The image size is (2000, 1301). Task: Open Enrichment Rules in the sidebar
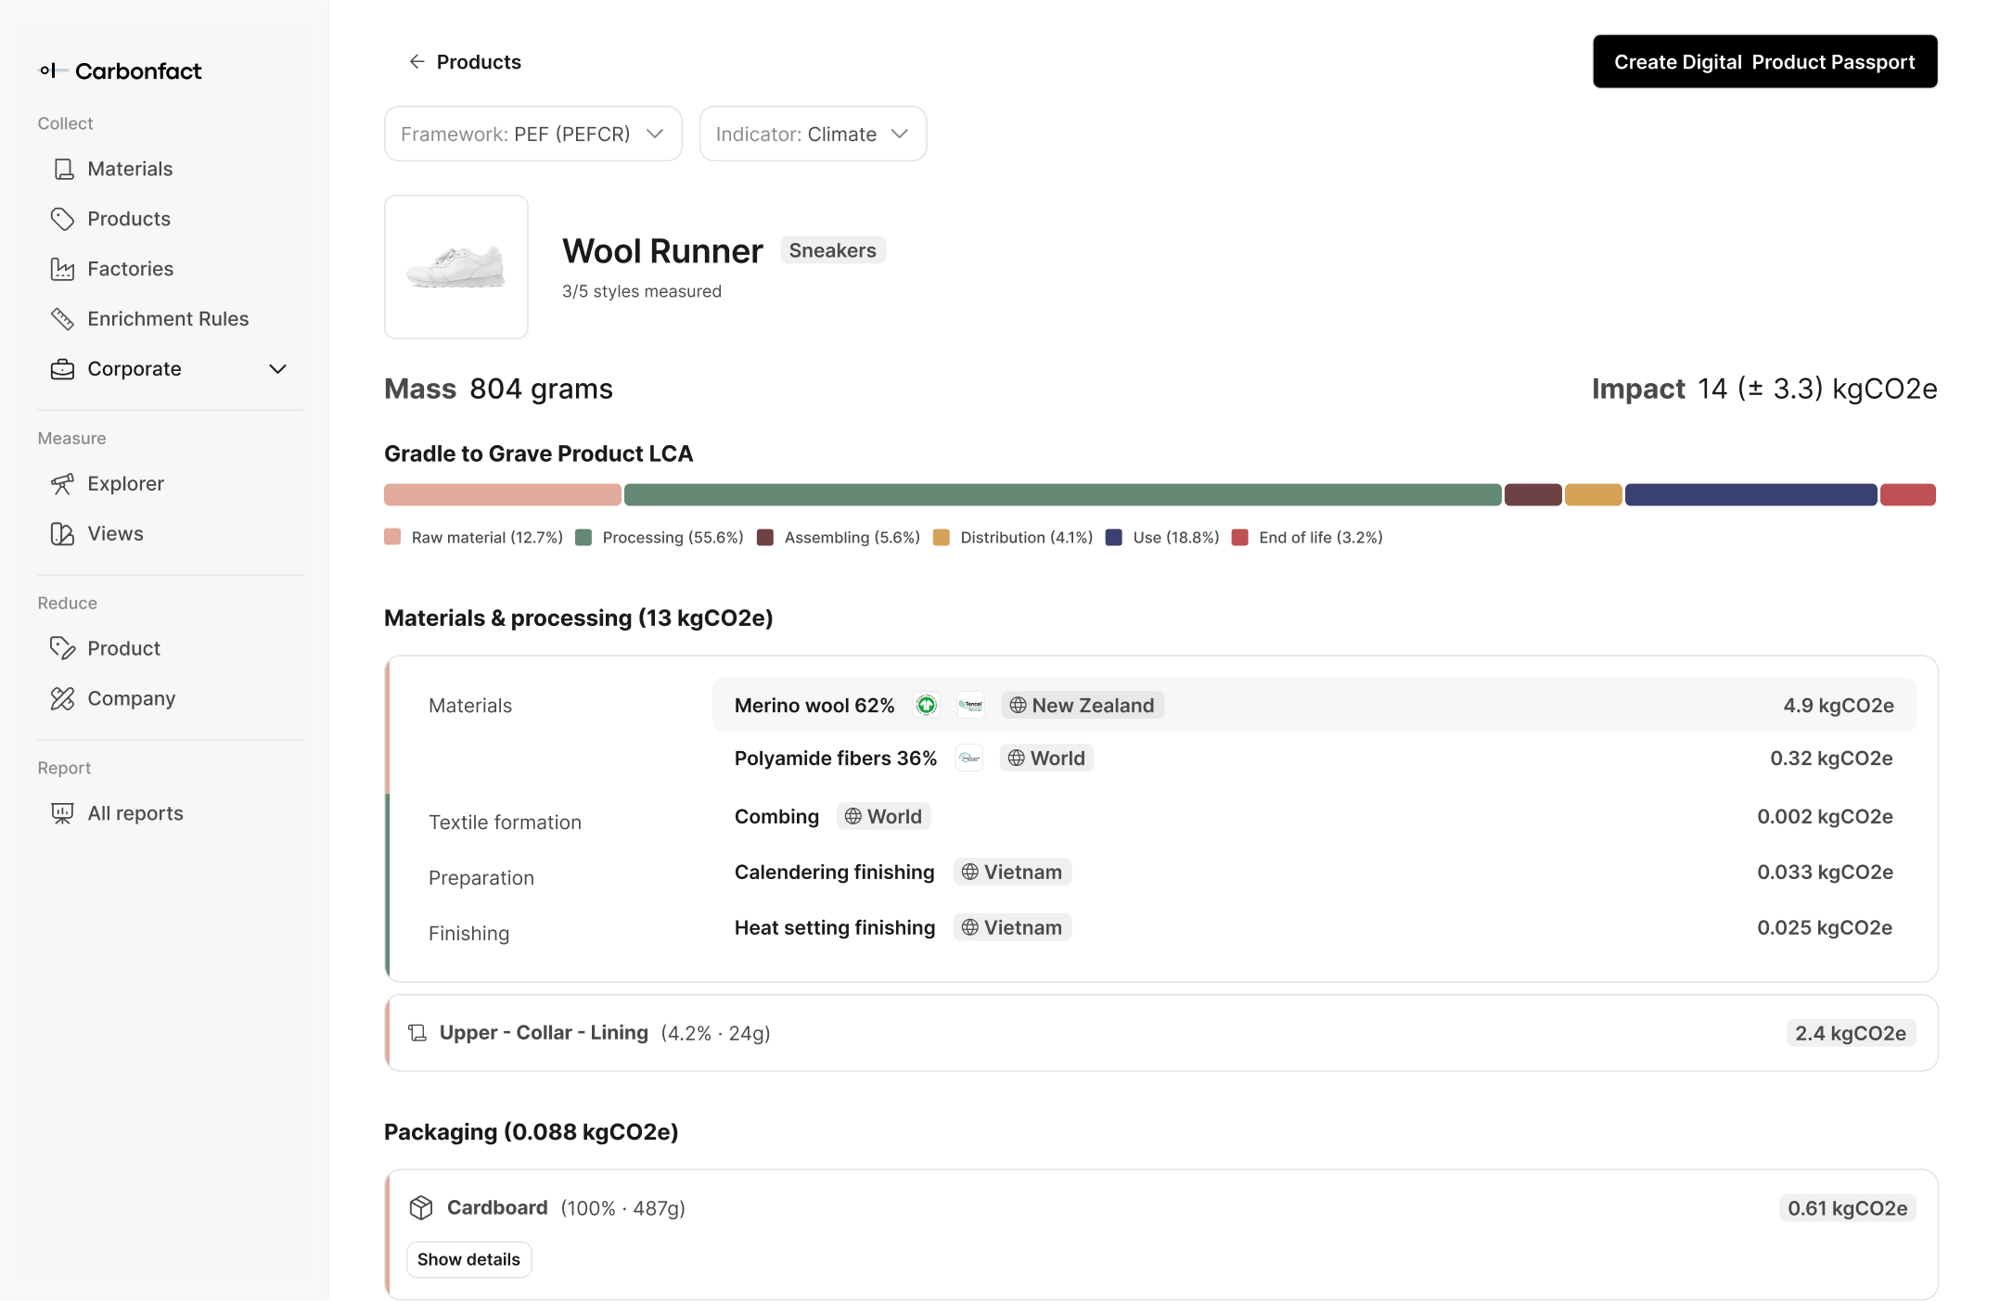pos(168,319)
